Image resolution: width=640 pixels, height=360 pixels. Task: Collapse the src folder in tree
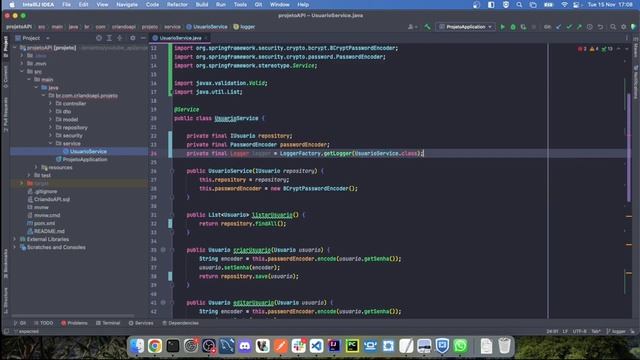(x=22, y=71)
